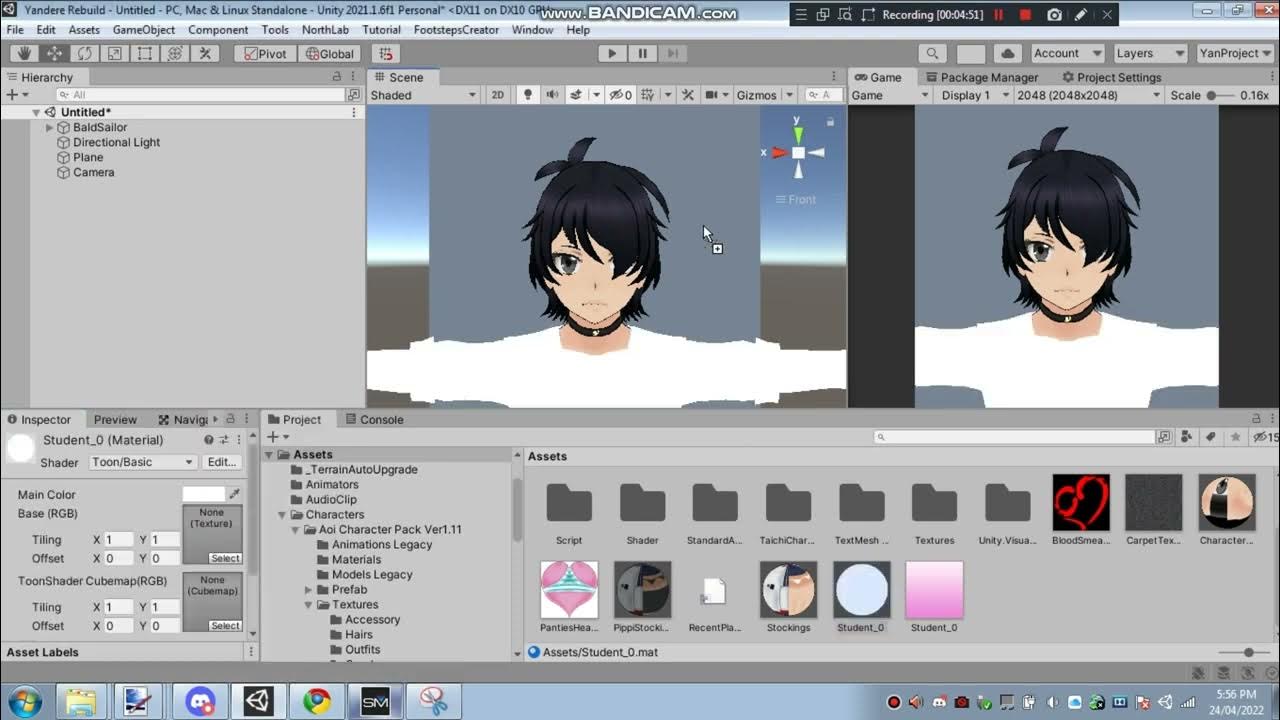This screenshot has height=720, width=1280.
Task: Toggle scene audio speaker icon
Action: tap(552, 95)
